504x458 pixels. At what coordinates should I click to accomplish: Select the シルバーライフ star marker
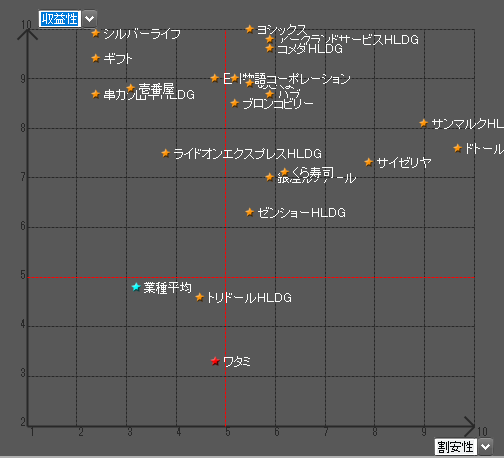coord(96,33)
